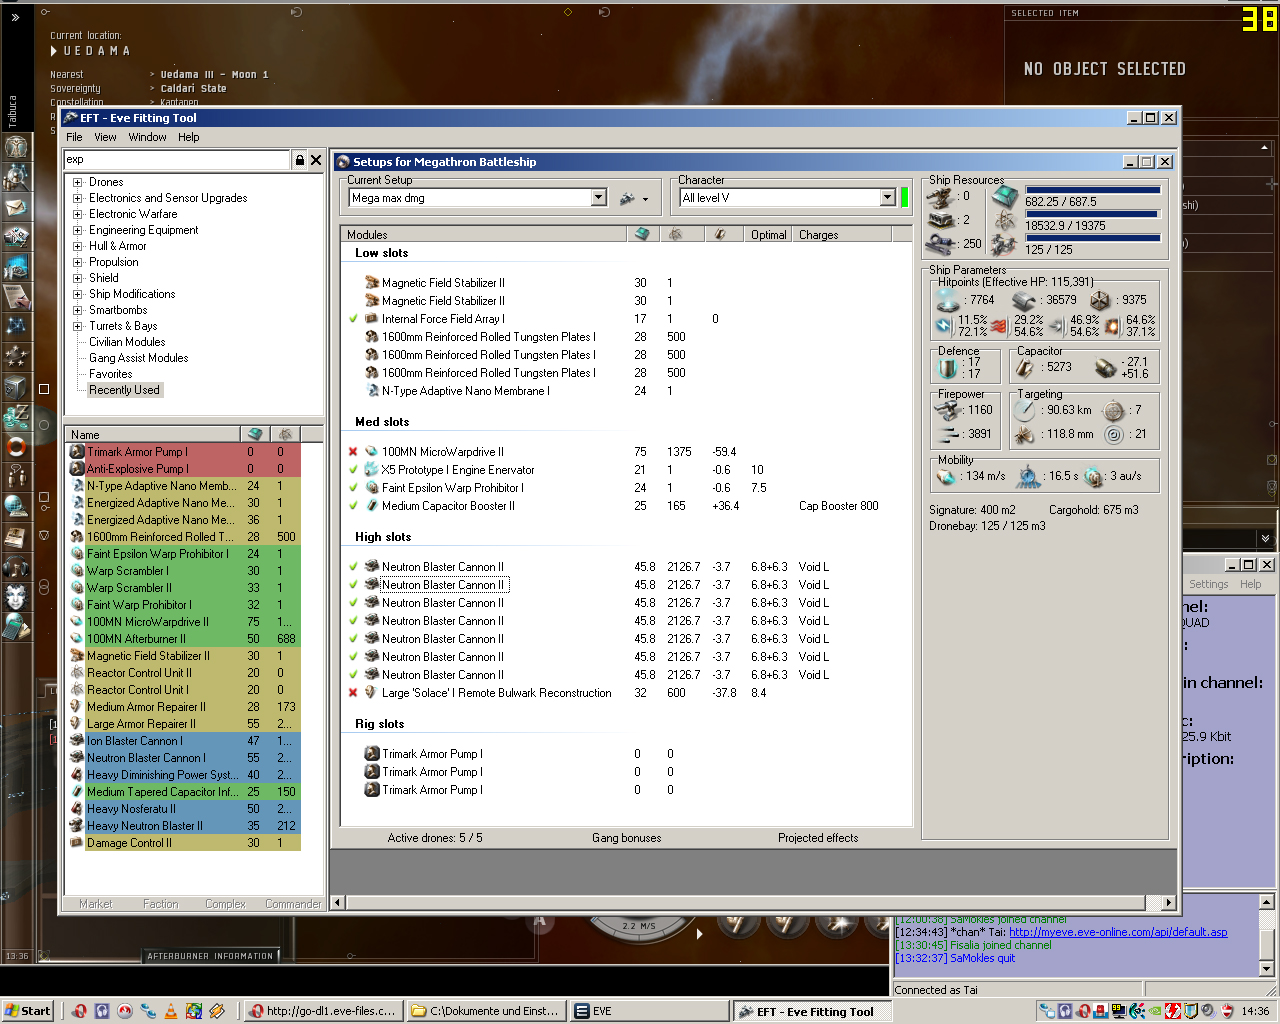Click the CPU chip icon in Ship Resources
The height and width of the screenshot is (1024, 1280).
tap(1005, 197)
